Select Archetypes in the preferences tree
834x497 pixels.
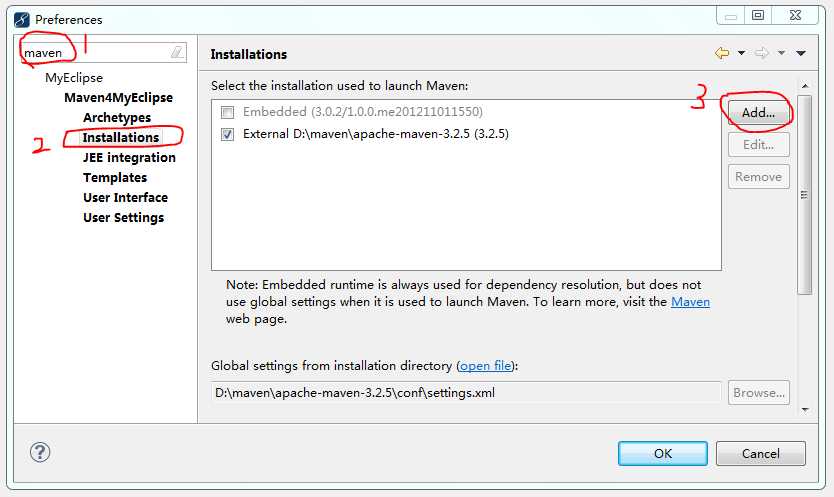pos(117,118)
